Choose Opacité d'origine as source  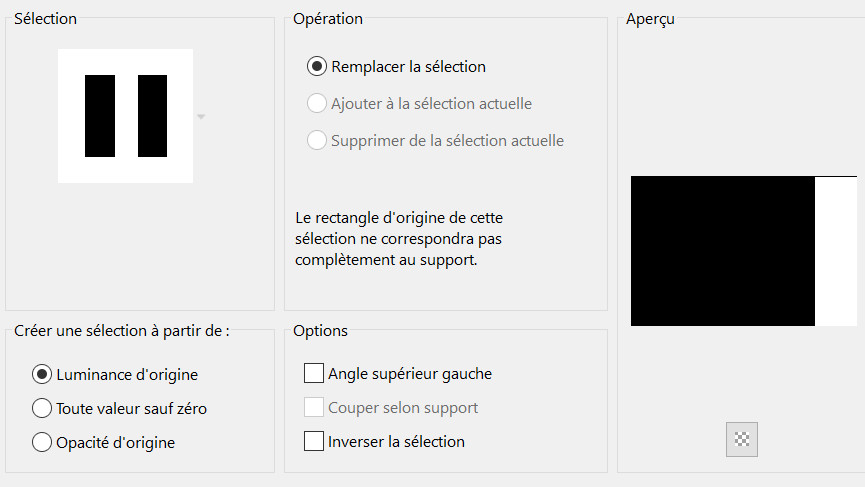(x=42, y=442)
